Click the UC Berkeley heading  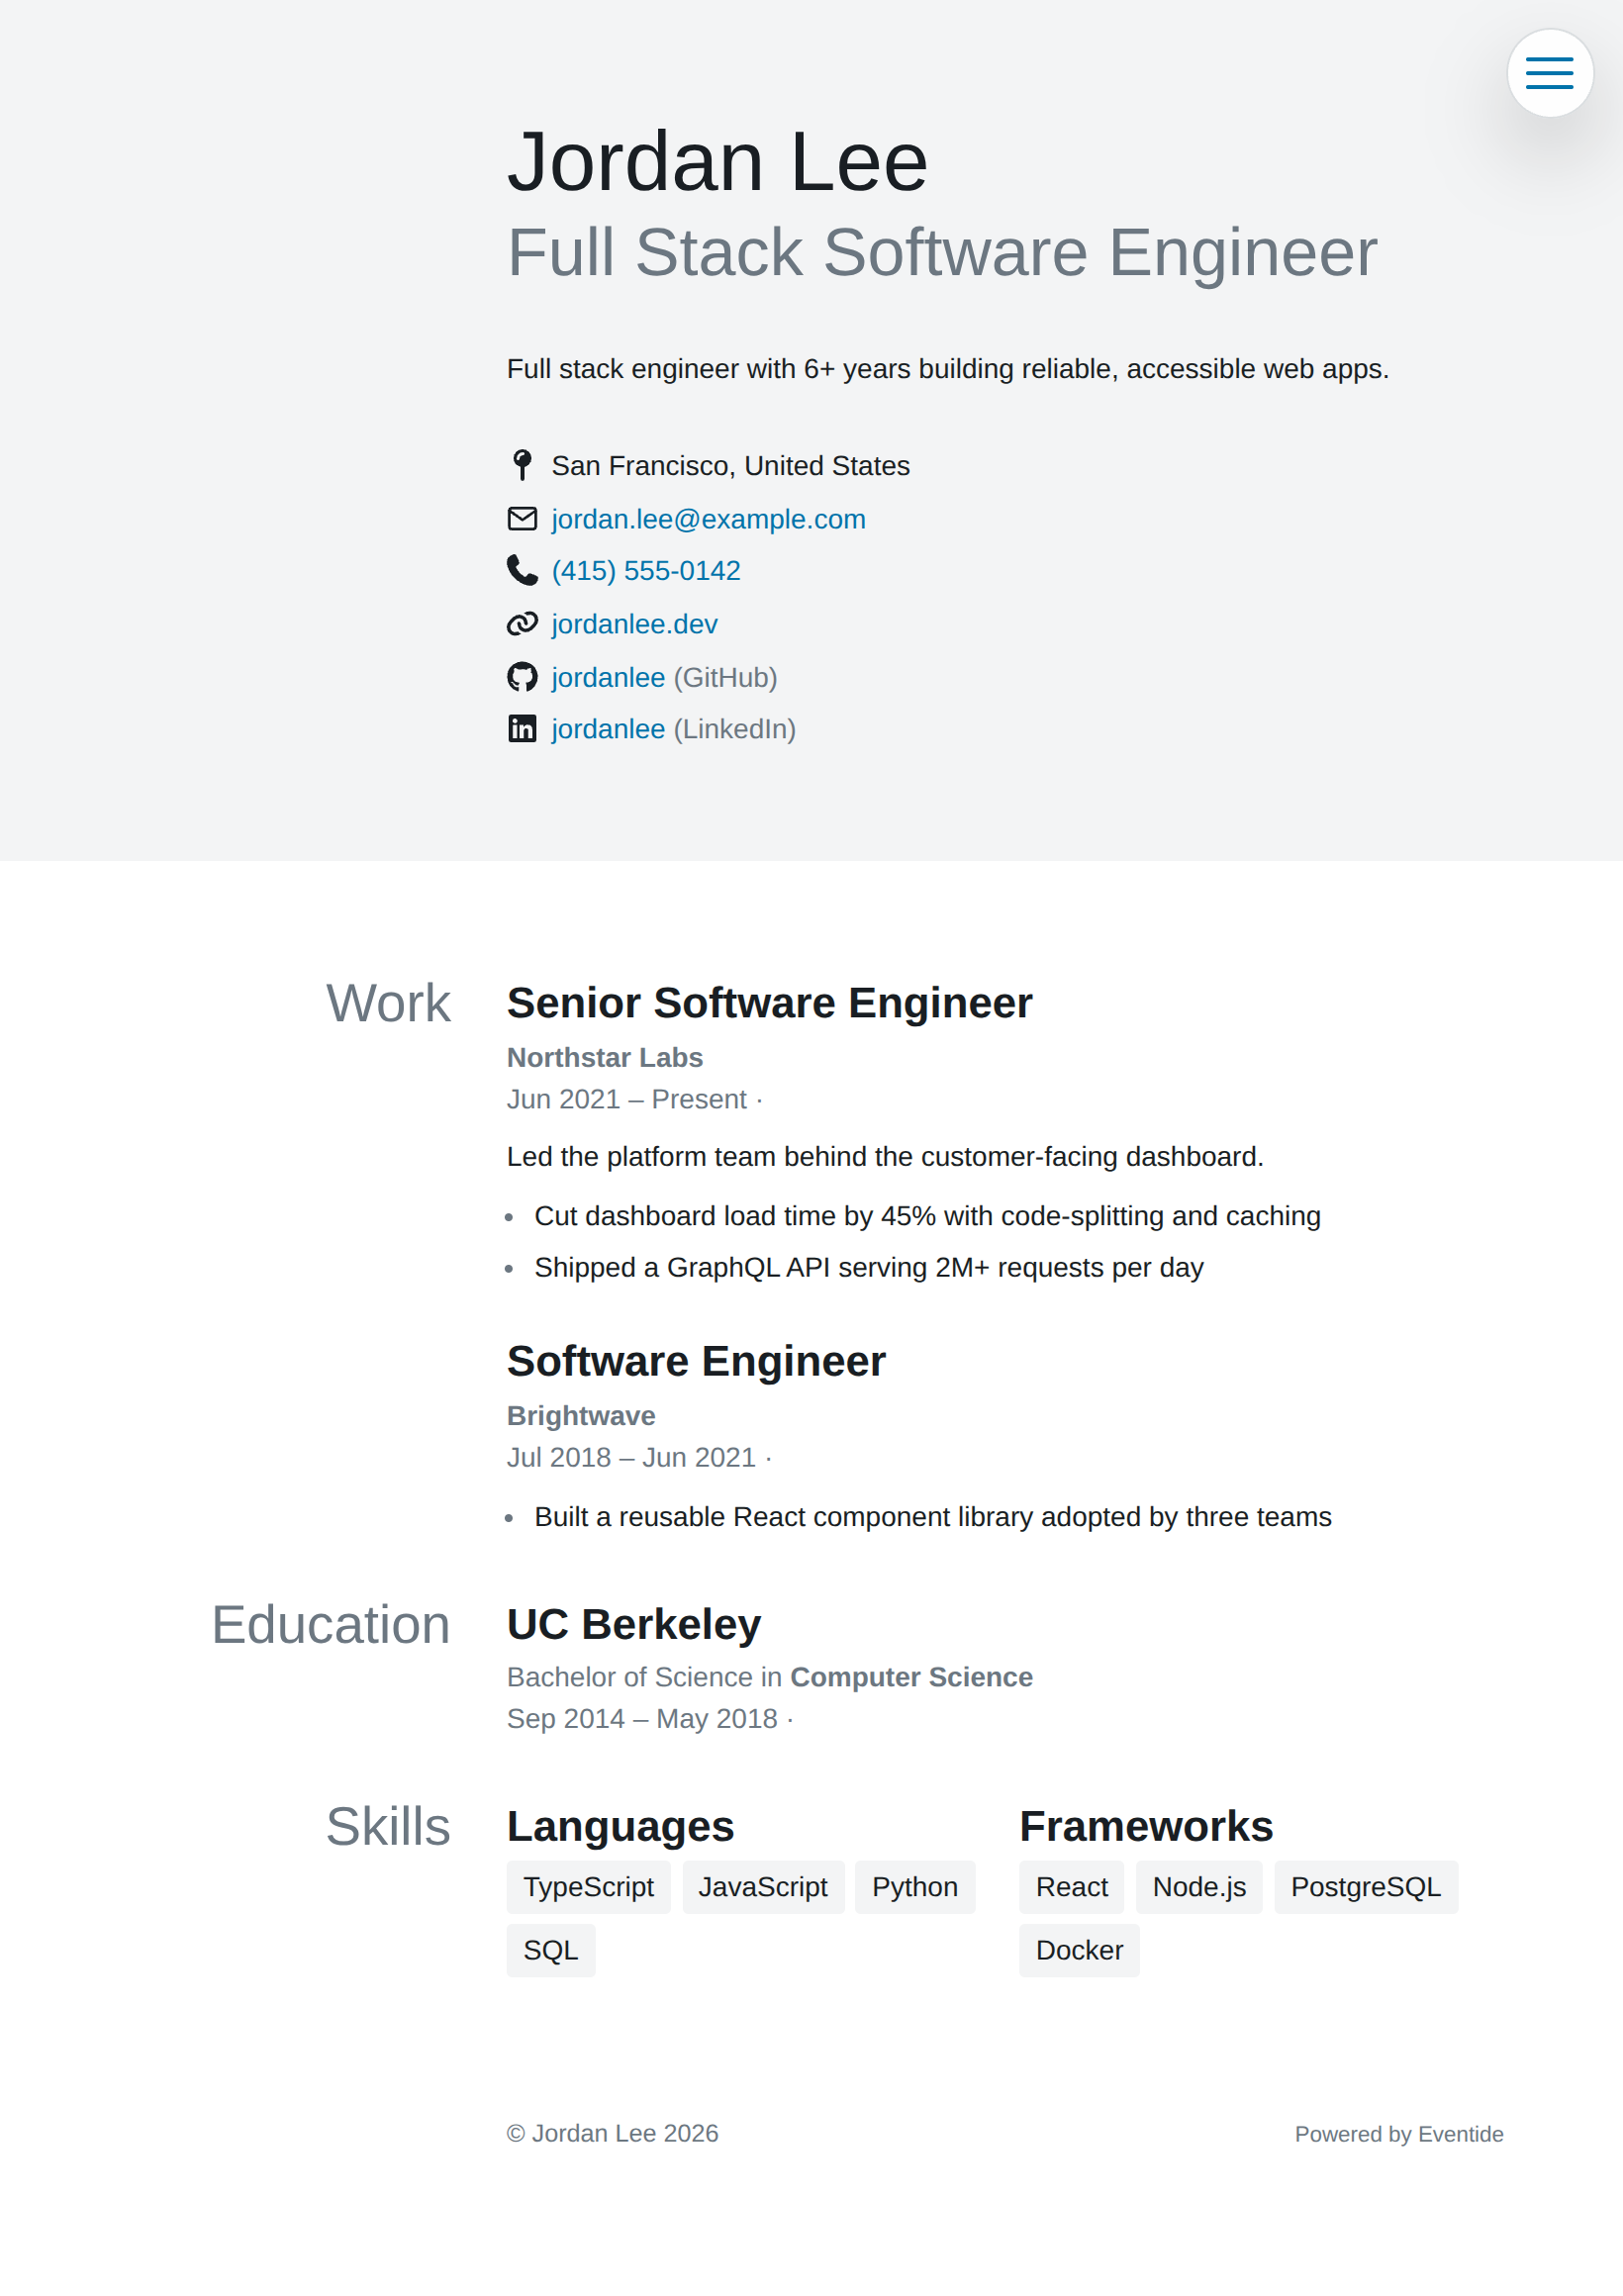point(634,1624)
